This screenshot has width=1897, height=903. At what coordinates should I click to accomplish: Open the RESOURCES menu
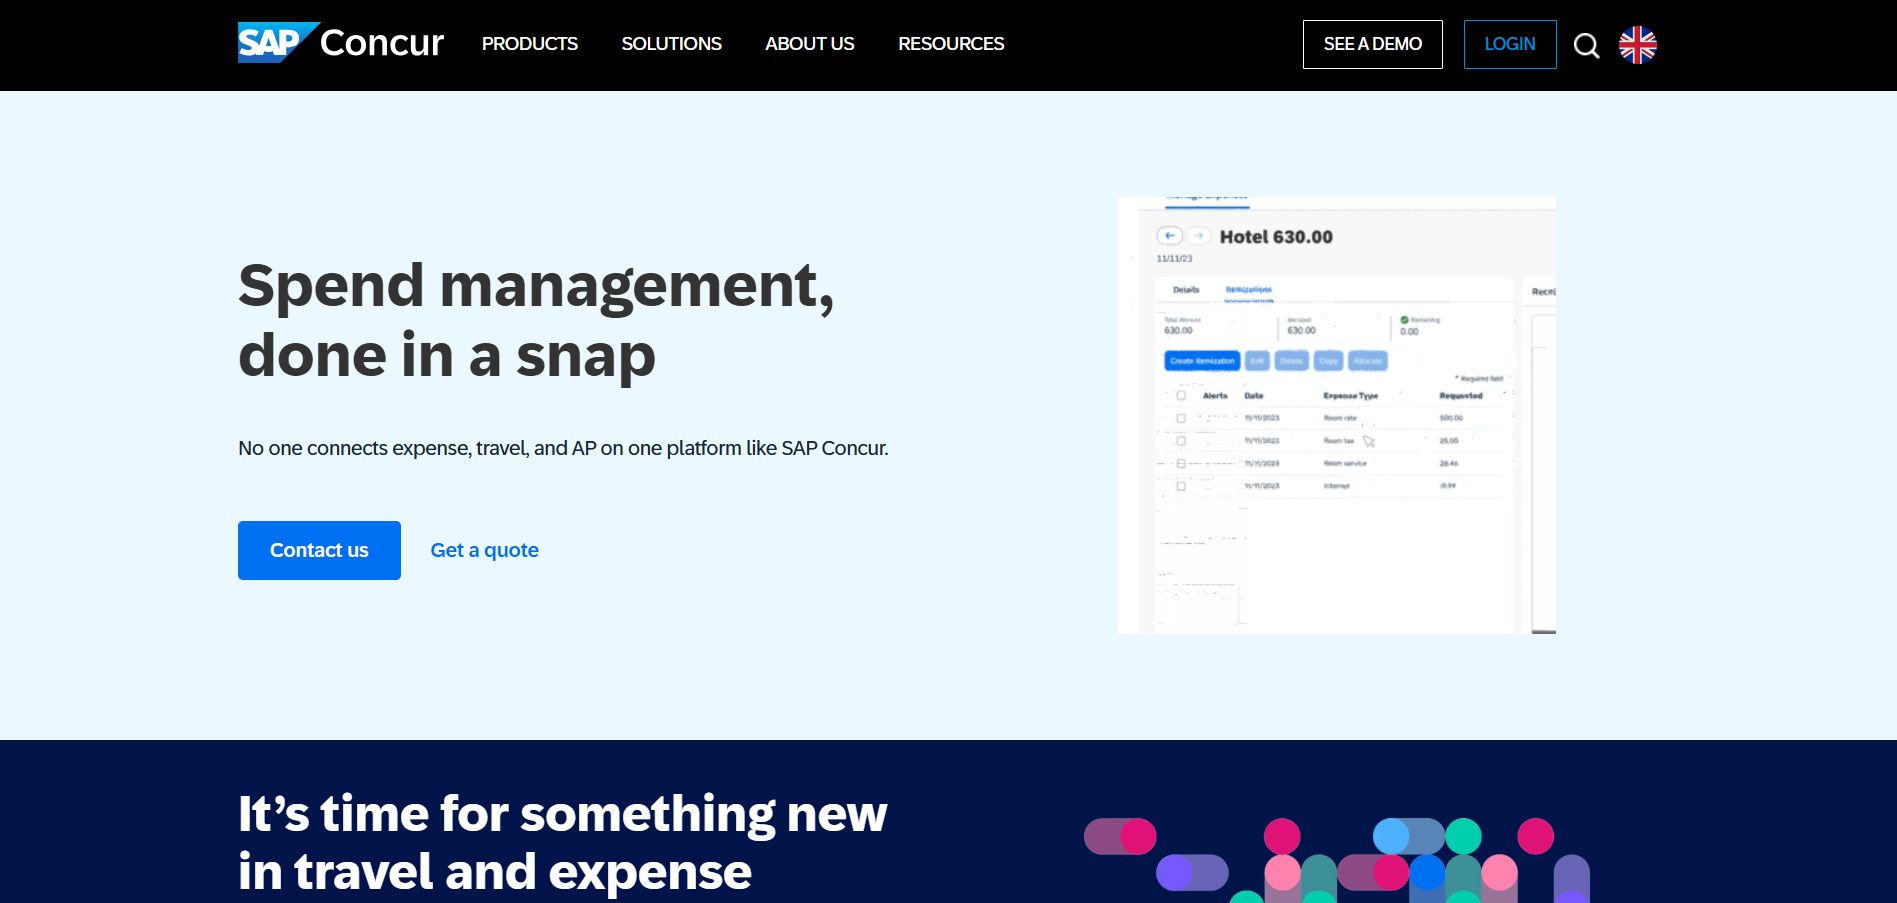(x=951, y=44)
